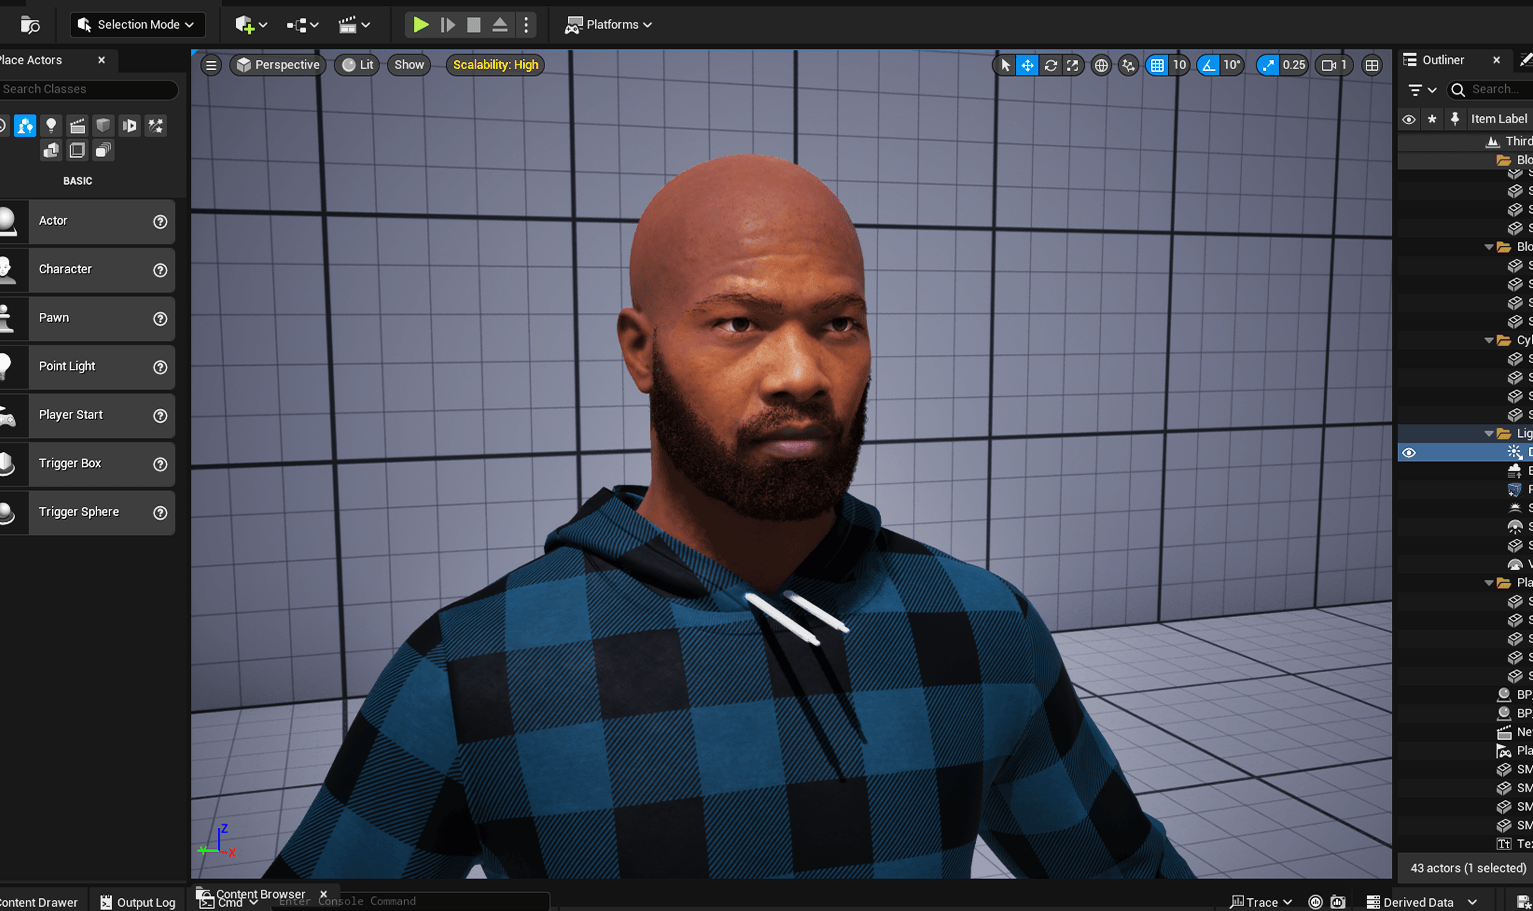The image size is (1533, 911).
Task: Open the Platforms dropdown menu
Action: (608, 25)
